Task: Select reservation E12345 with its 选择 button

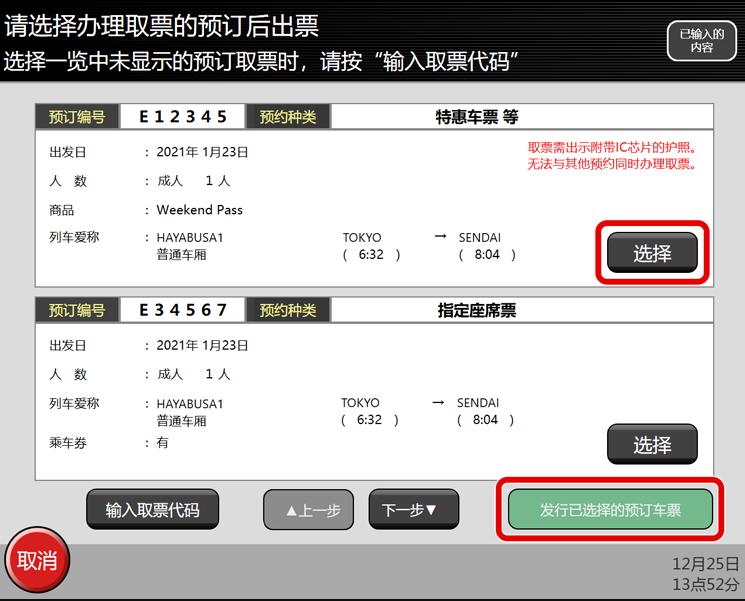Action: tap(652, 253)
